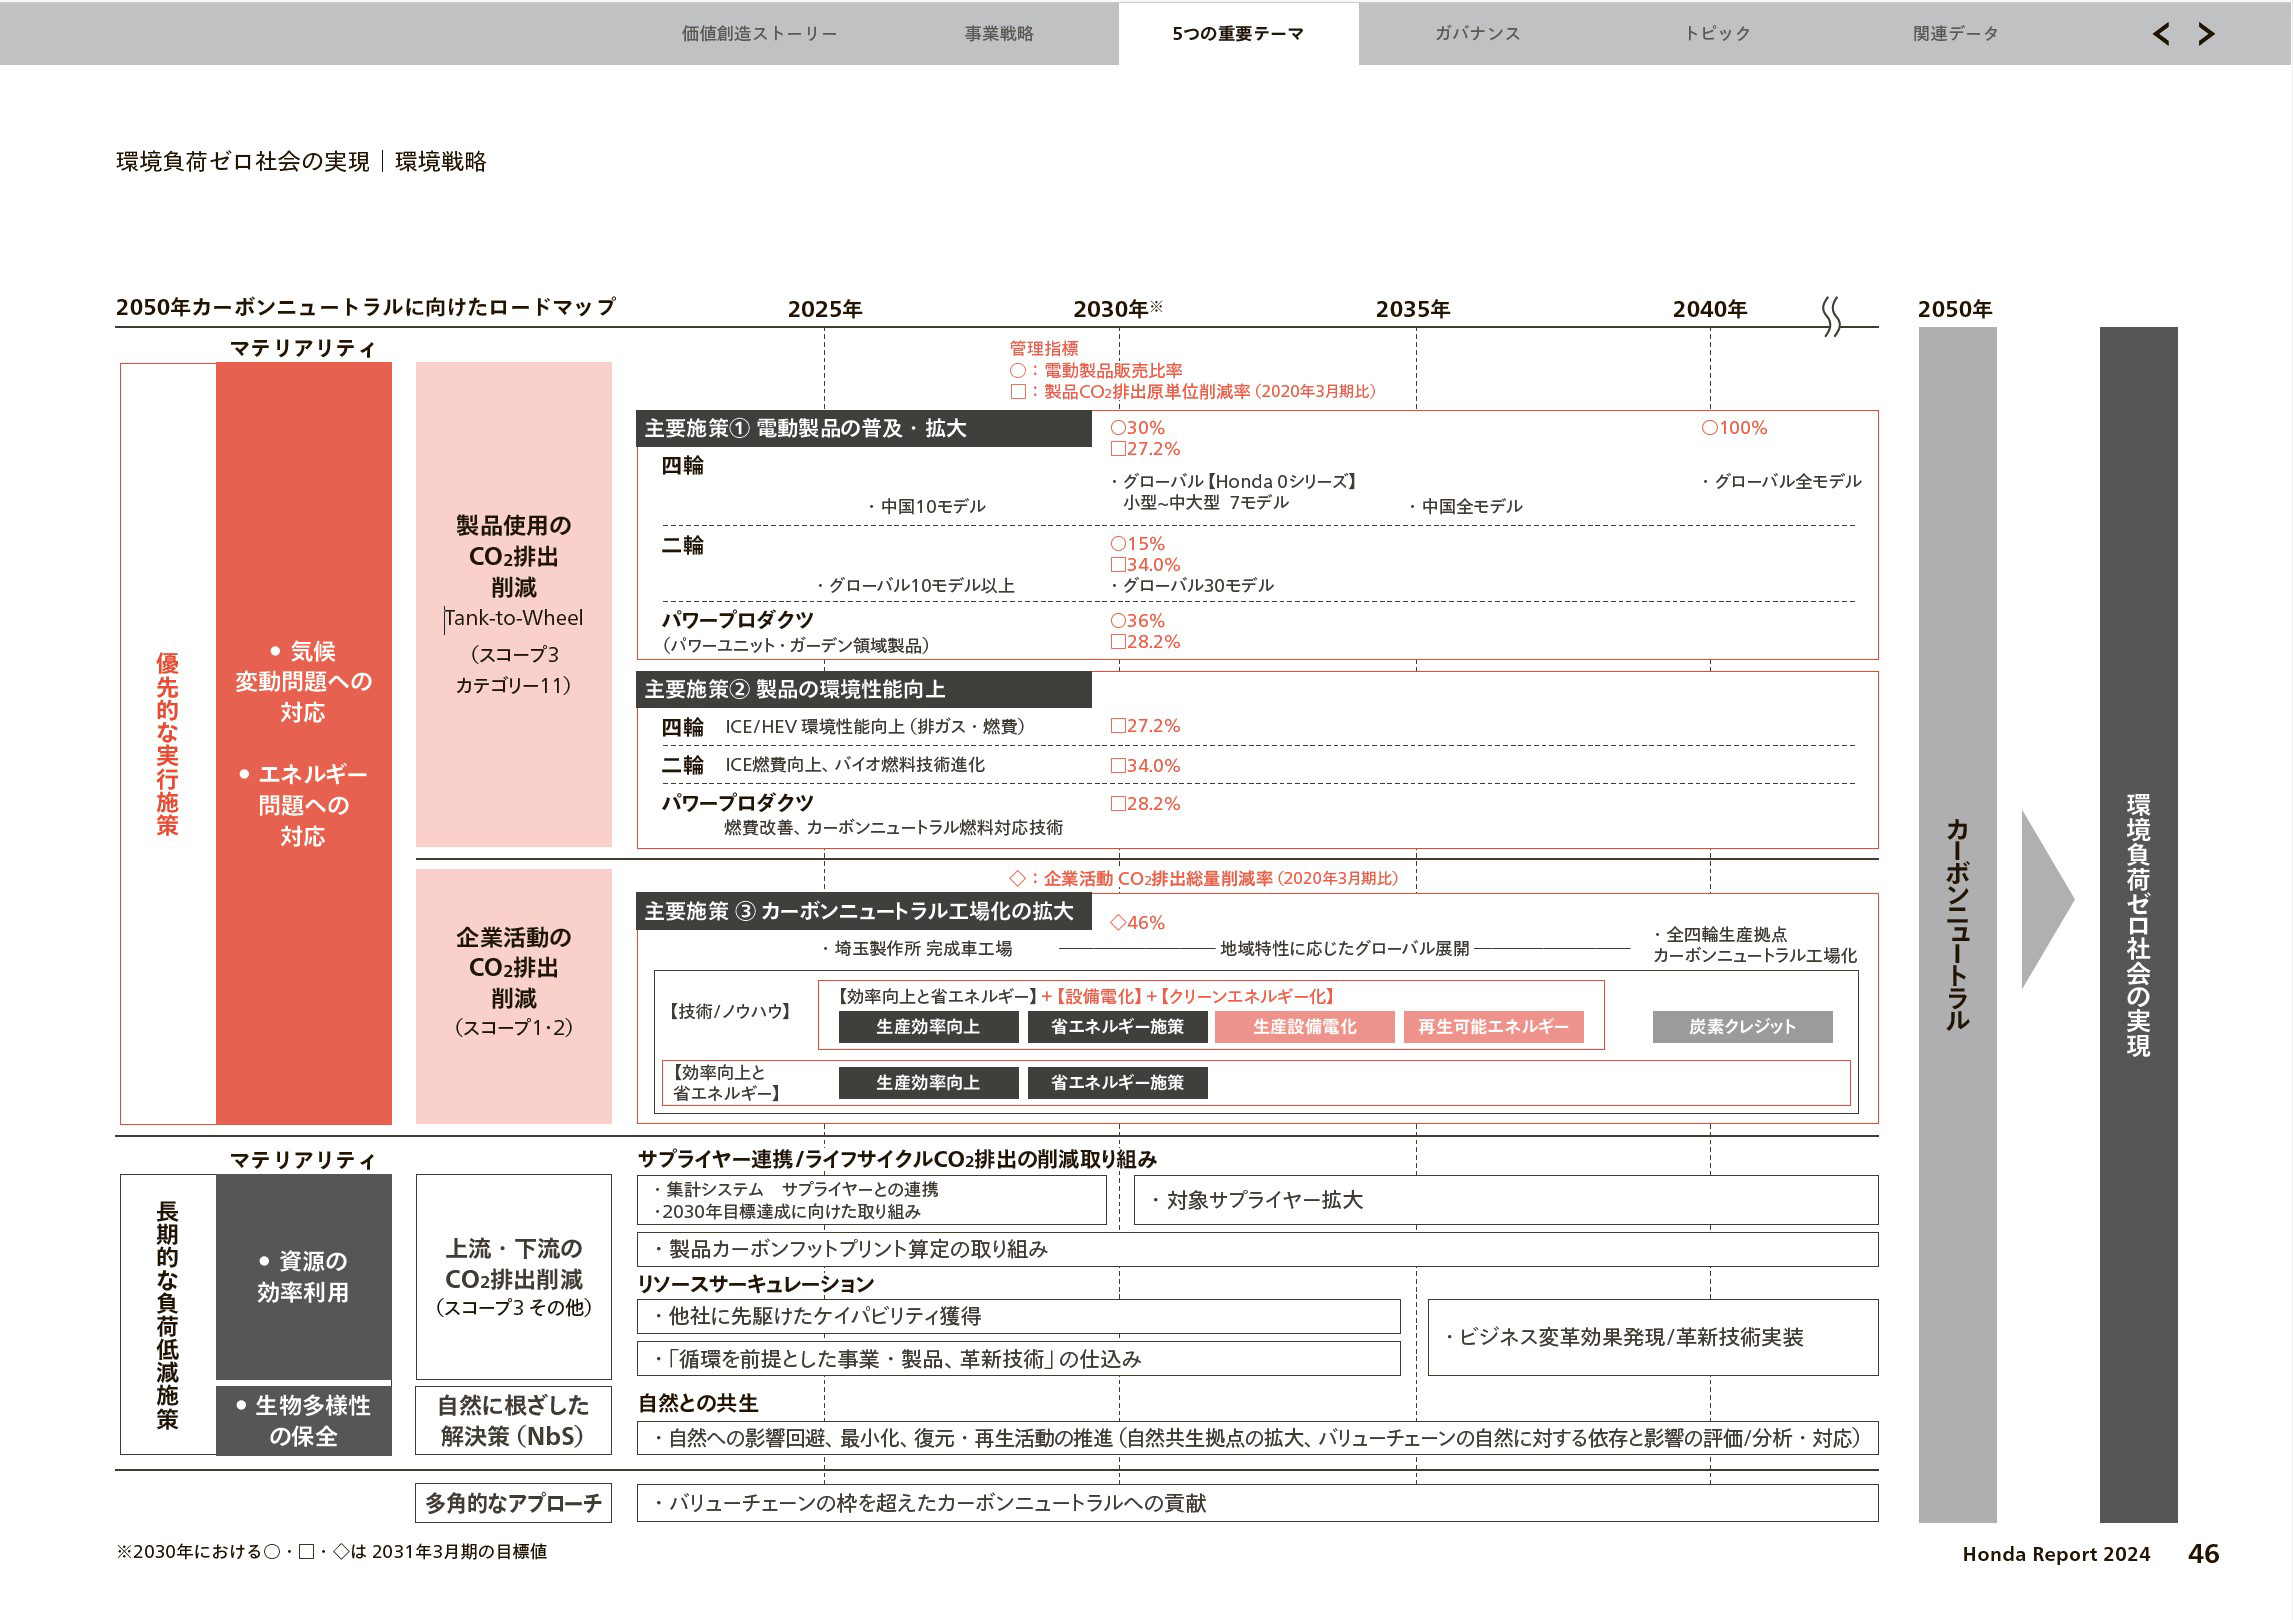This screenshot has height=1620, width=2293.
Task: Click the 再生可能エネルギー box
Action: point(1493,1027)
